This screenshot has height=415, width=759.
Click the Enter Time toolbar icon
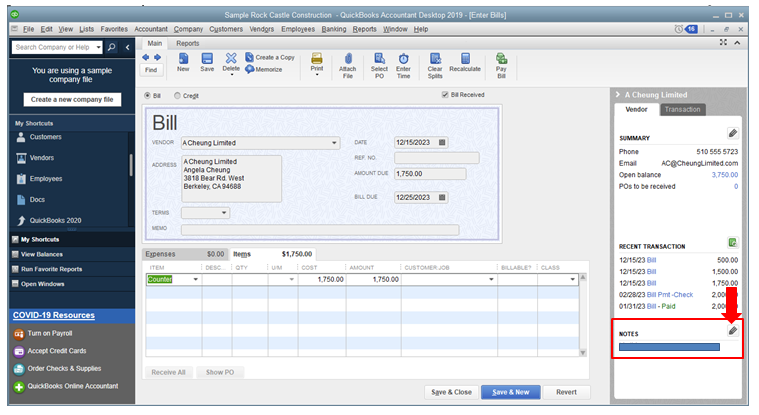click(403, 64)
